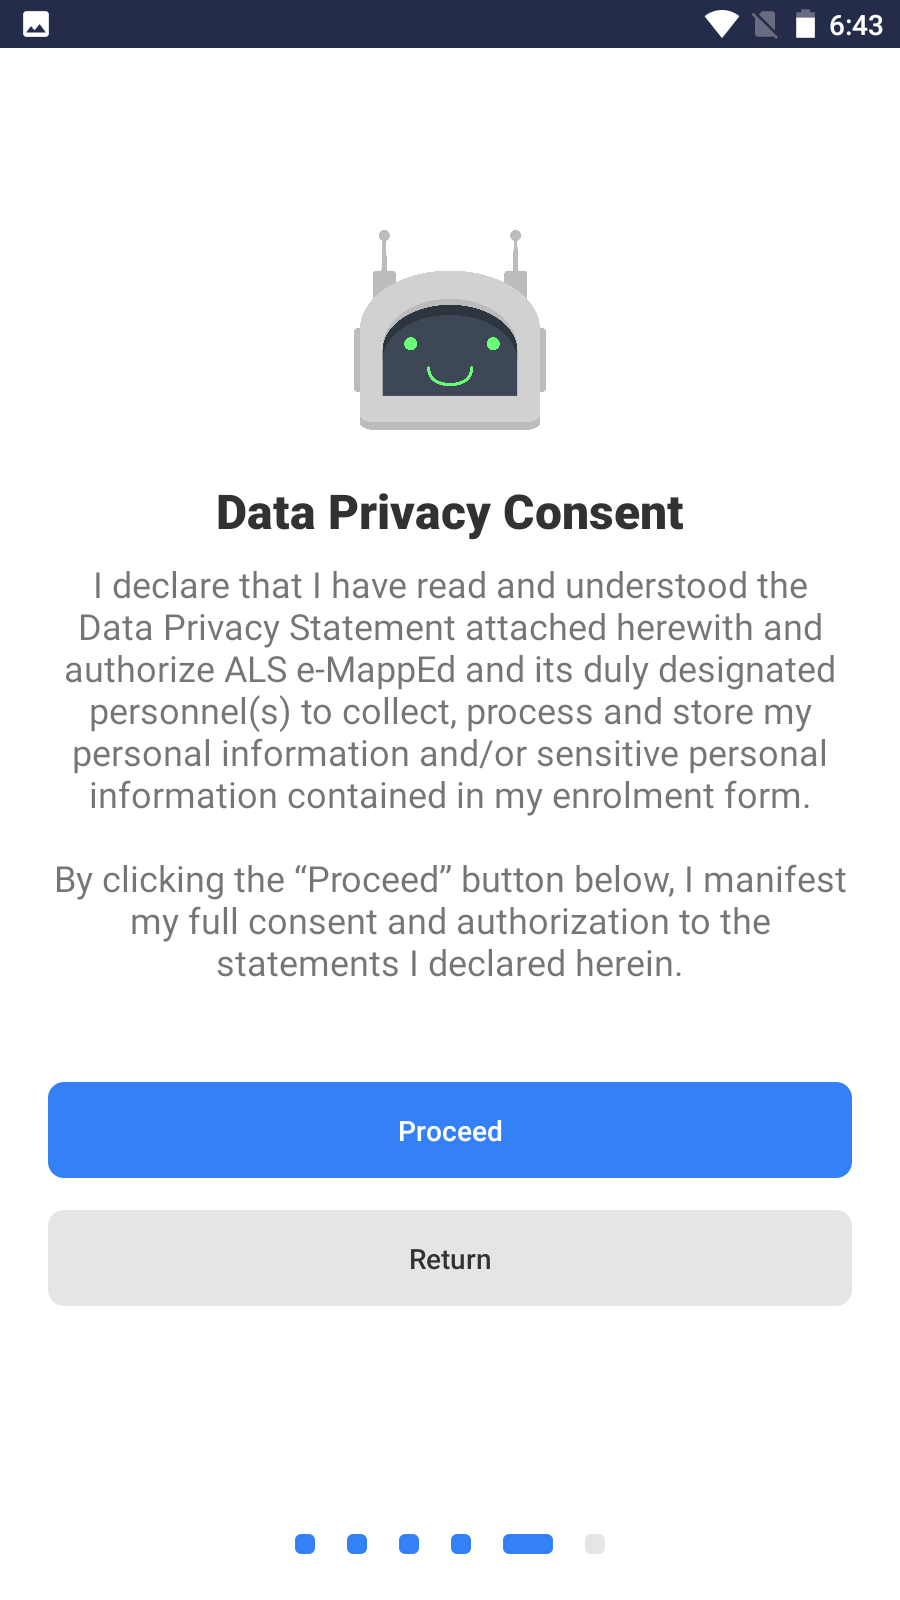Tap the battery status icon
This screenshot has height=1600, width=900.
coord(805,24)
